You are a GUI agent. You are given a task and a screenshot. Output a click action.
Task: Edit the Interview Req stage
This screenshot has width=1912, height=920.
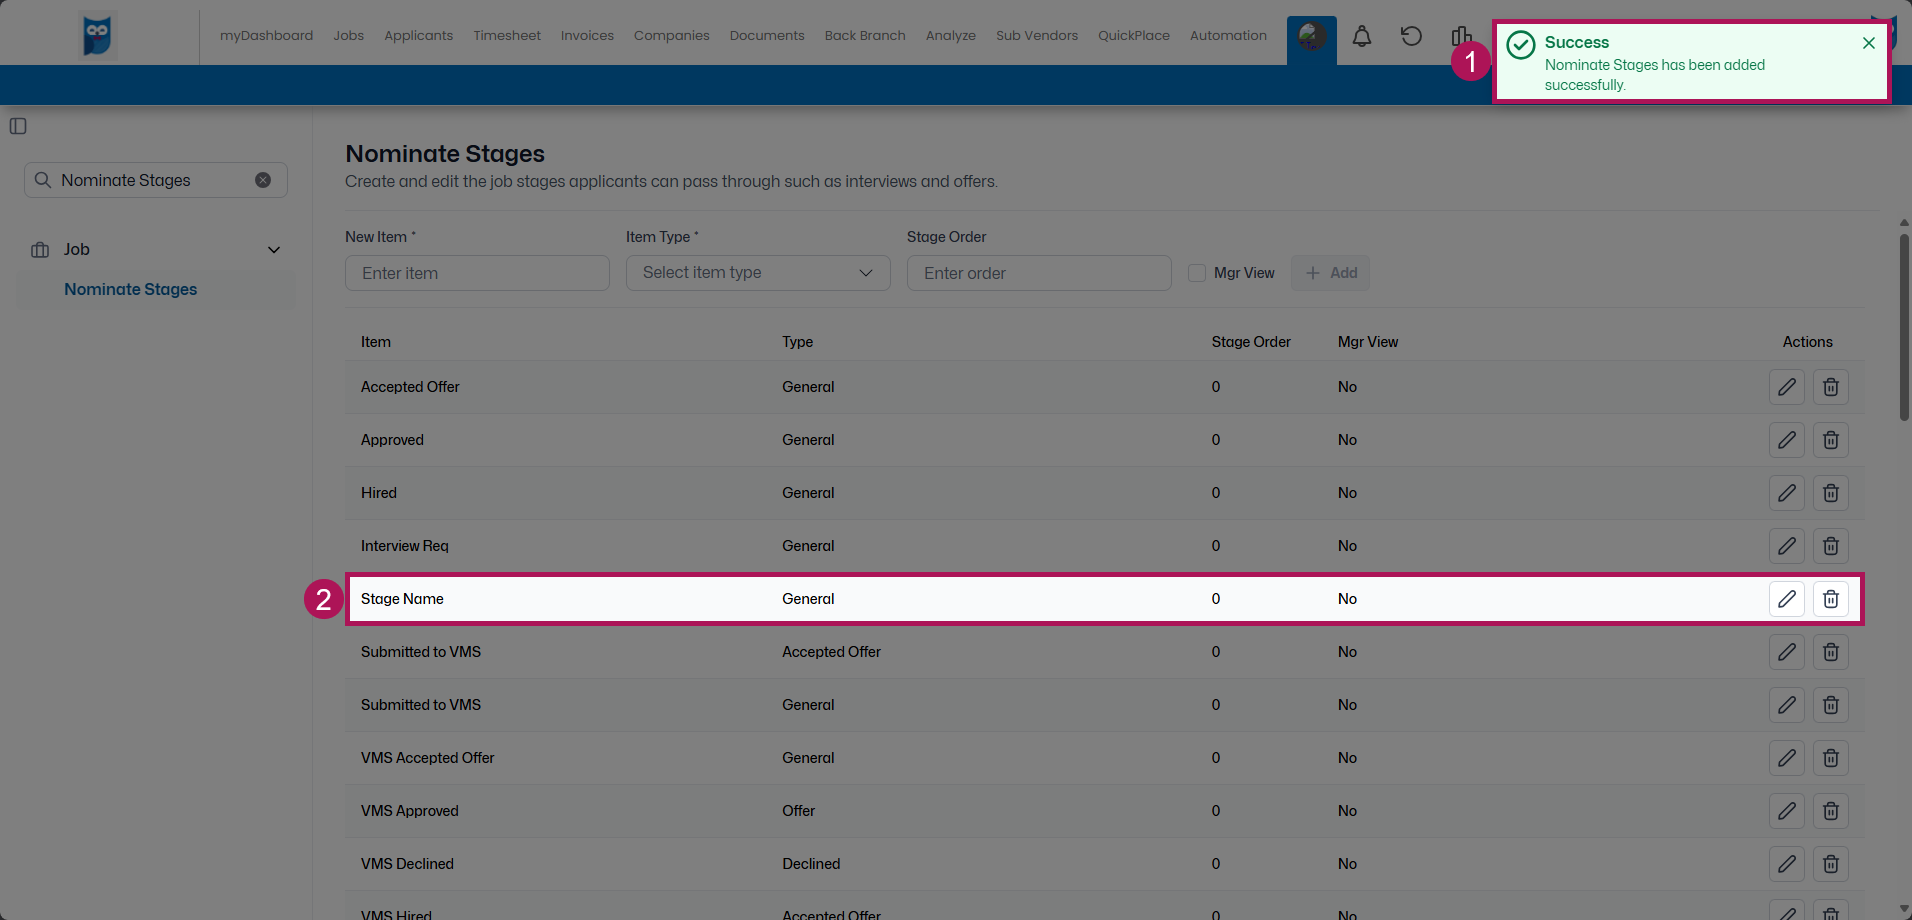1787,546
